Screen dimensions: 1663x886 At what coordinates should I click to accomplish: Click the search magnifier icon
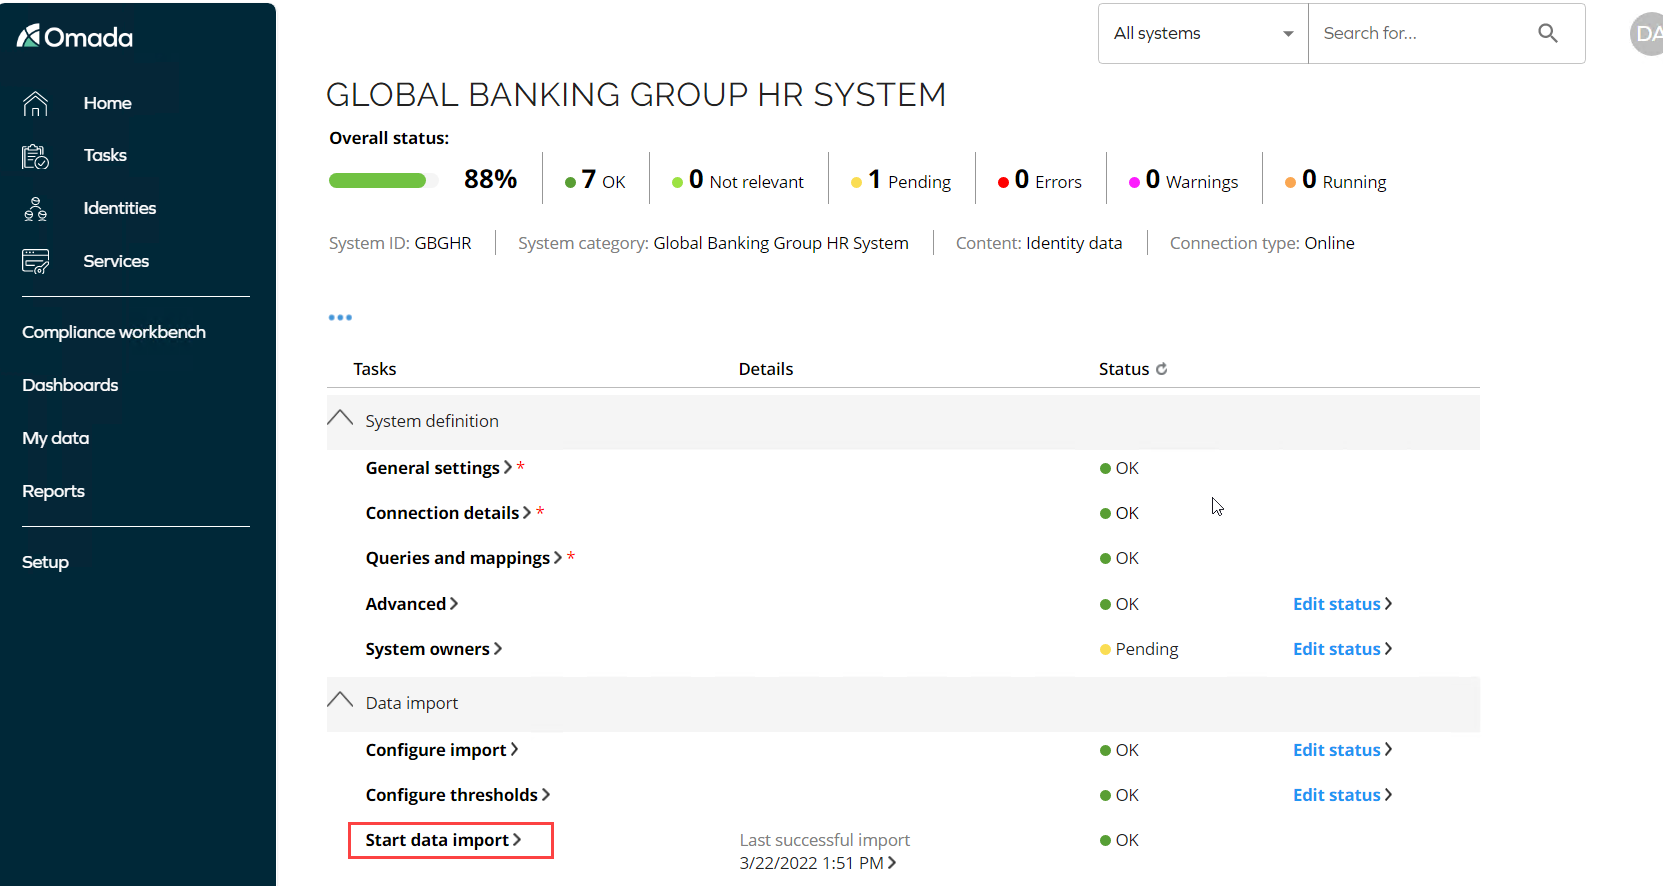(x=1547, y=33)
